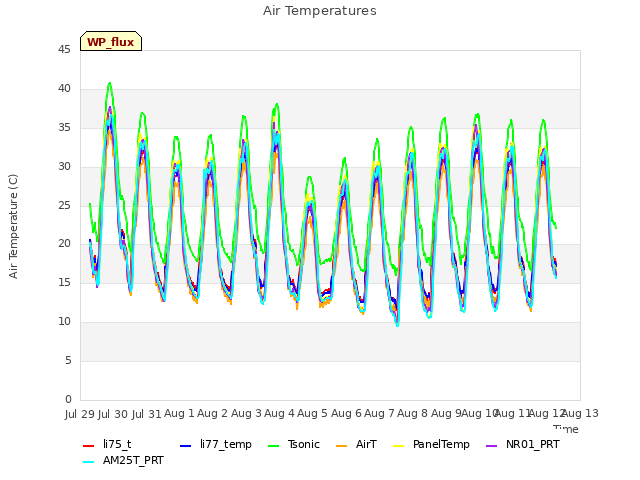The image size is (640, 480).
Task: Toggle the PanelTemp legend entry
Action: pos(431,444)
